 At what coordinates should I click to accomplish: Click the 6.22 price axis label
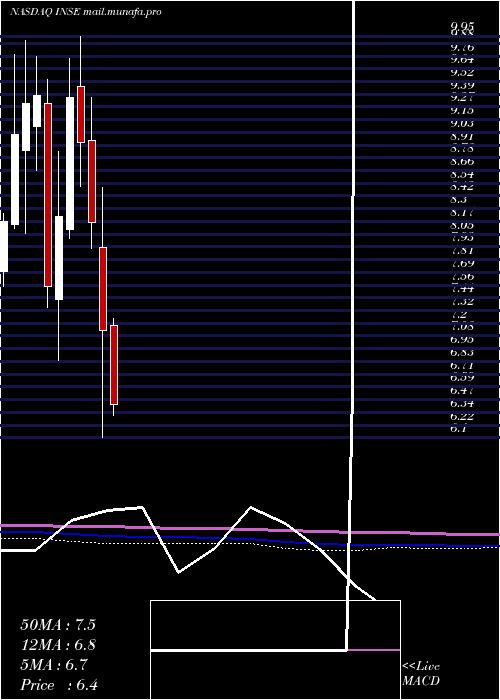(x=462, y=417)
